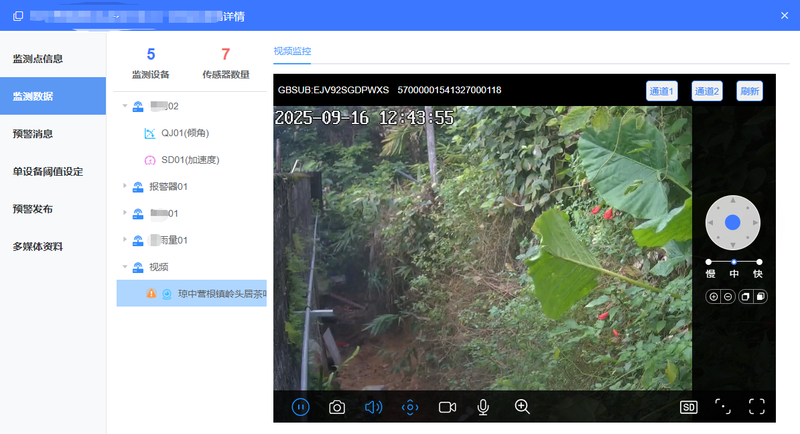Pause the video playback

(x=301, y=407)
